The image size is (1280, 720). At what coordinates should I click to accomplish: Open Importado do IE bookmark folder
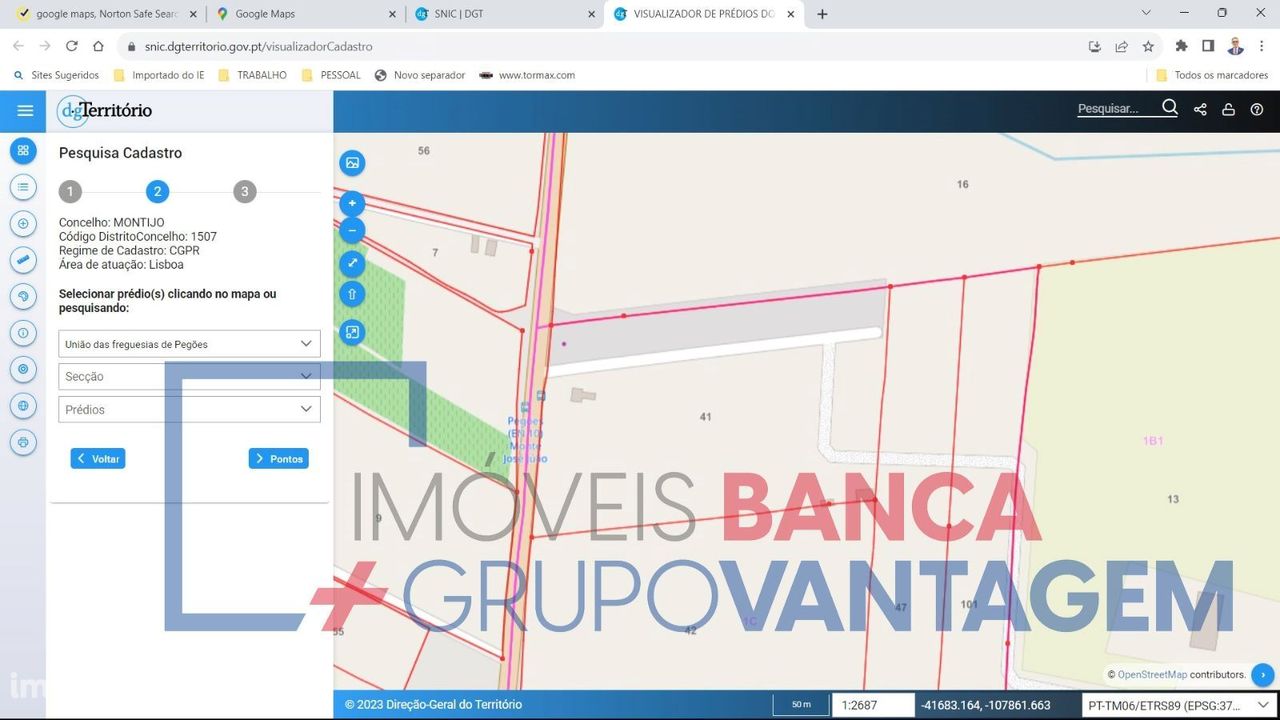(159, 75)
